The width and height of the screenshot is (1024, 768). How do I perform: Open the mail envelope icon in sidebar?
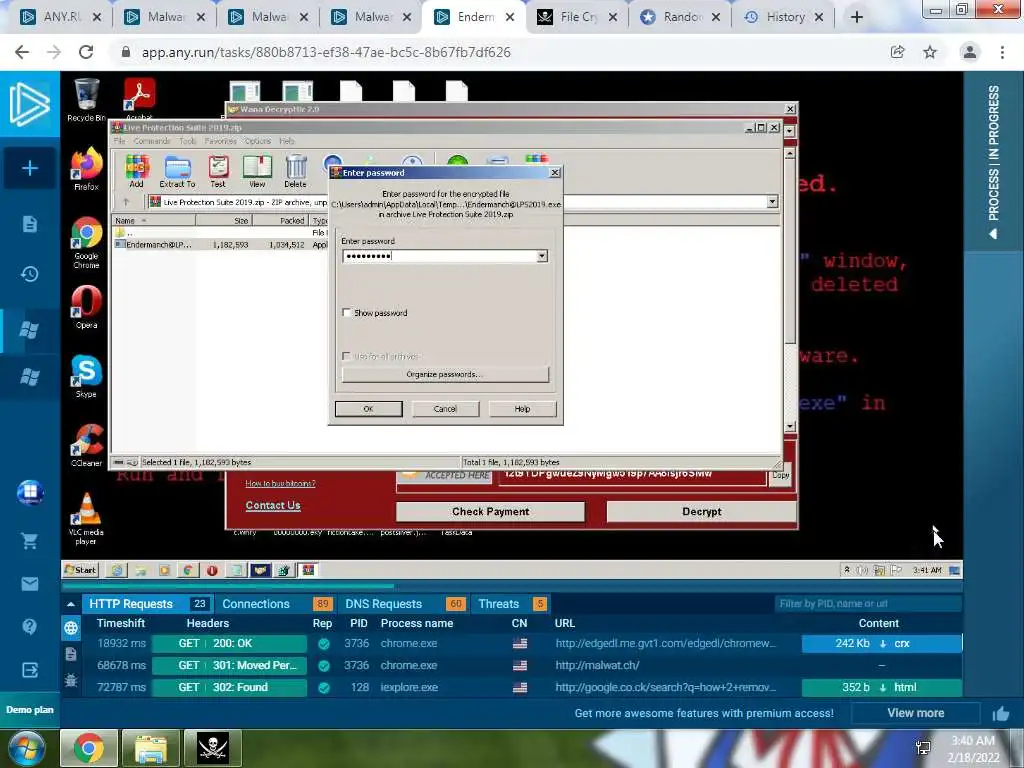pyautogui.click(x=29, y=584)
